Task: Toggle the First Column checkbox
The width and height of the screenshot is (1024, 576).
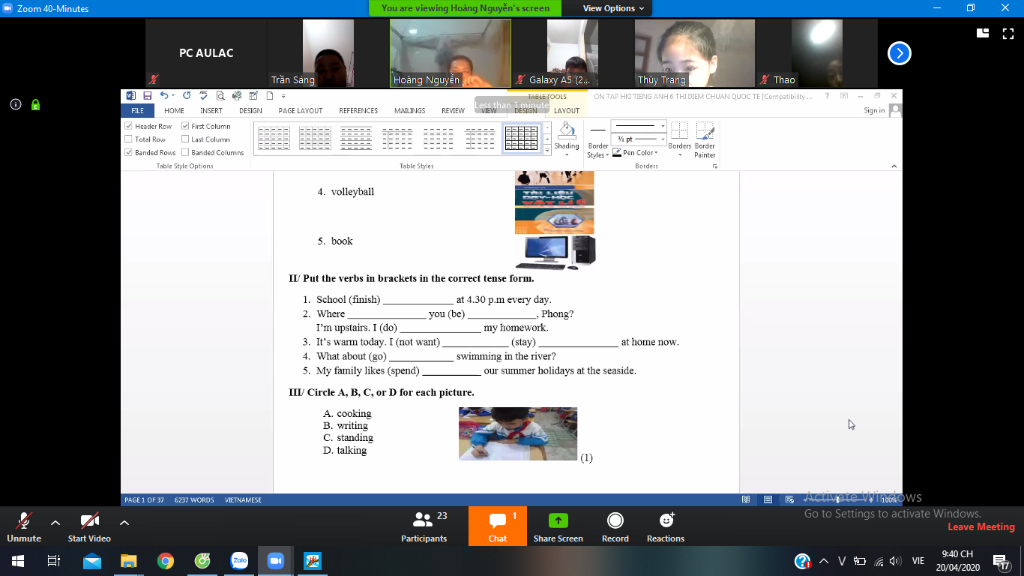Action: [x=185, y=126]
